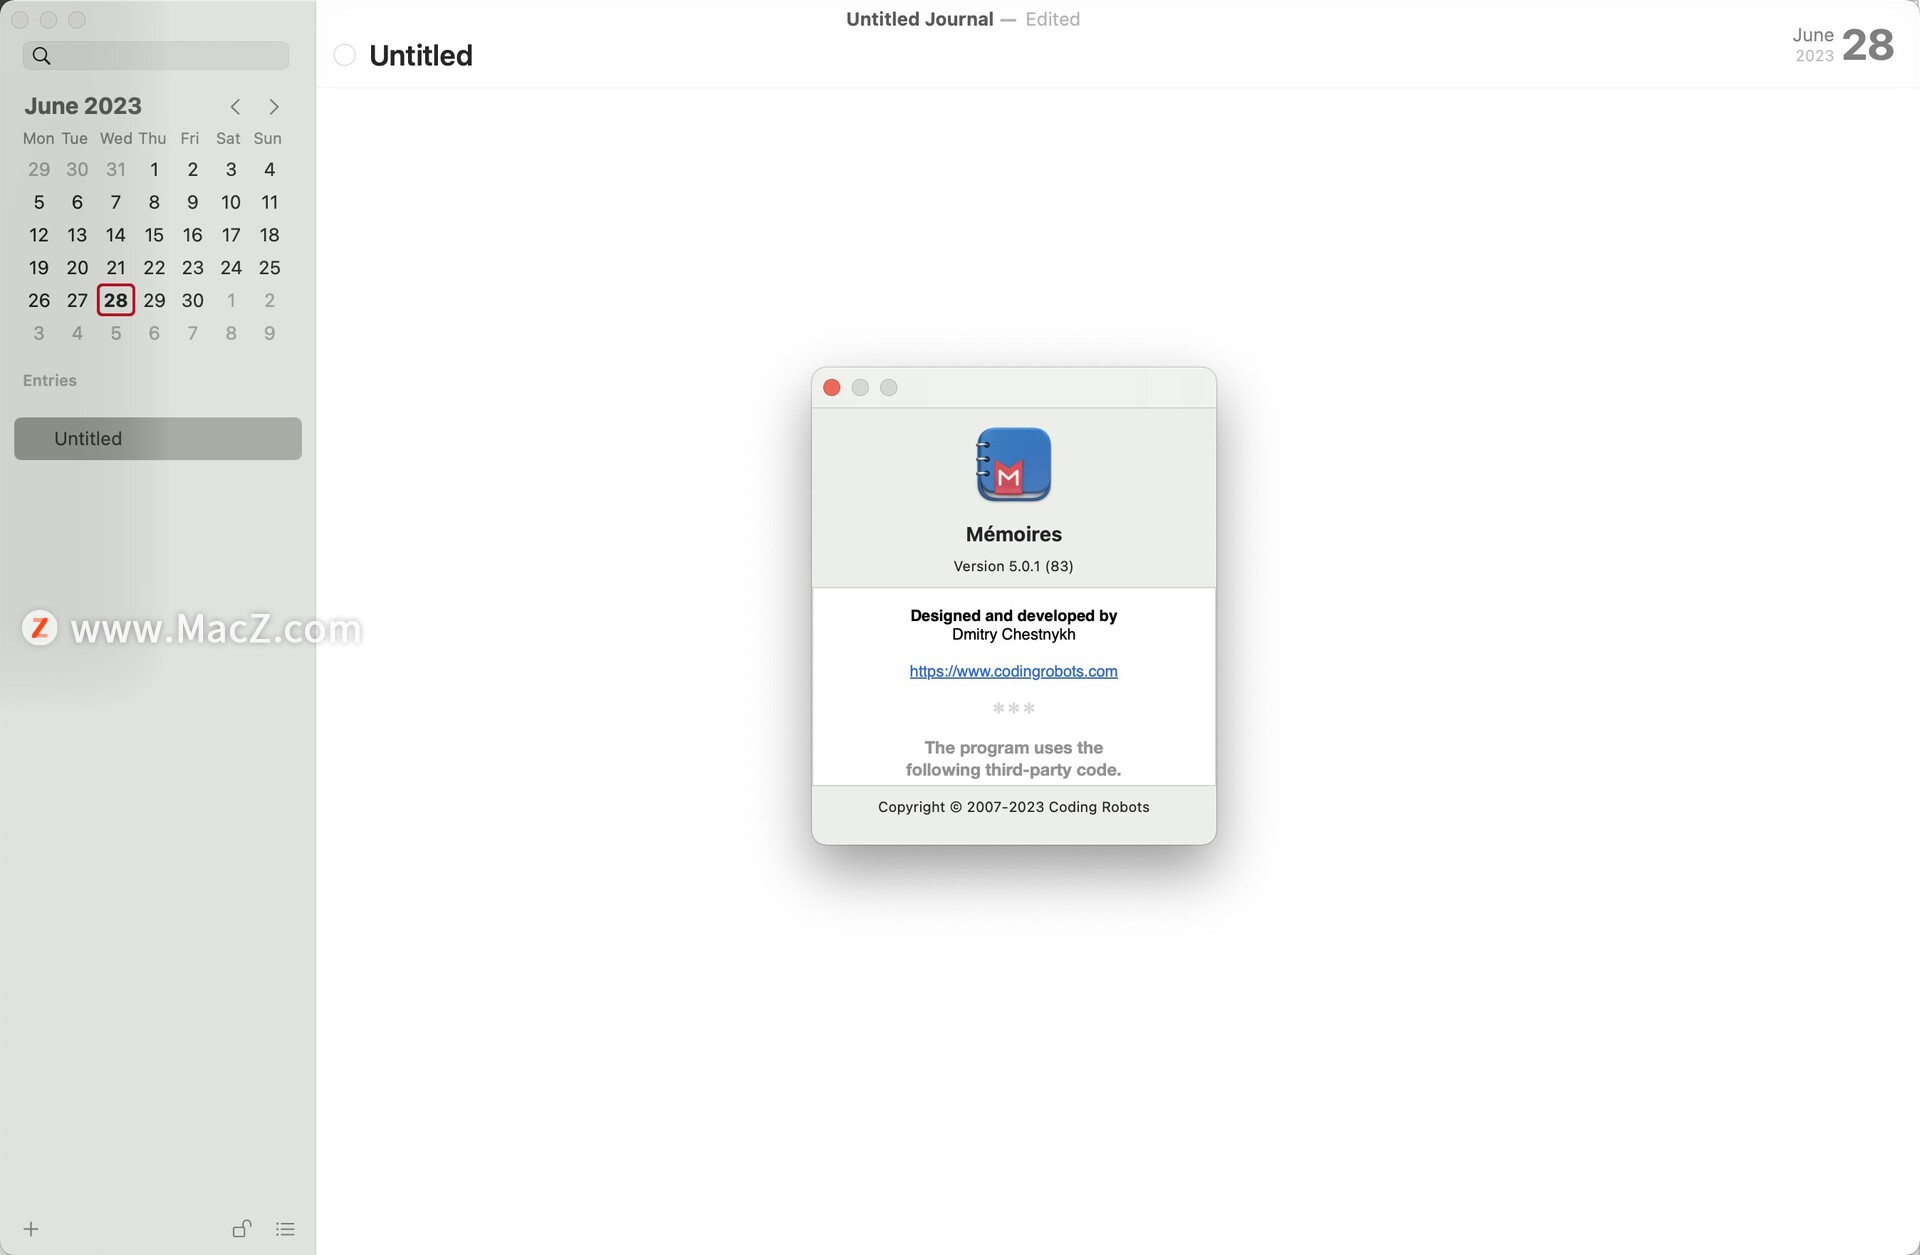This screenshot has width=1920, height=1255.
Task: Select June 18 in the calendar
Action: point(270,235)
